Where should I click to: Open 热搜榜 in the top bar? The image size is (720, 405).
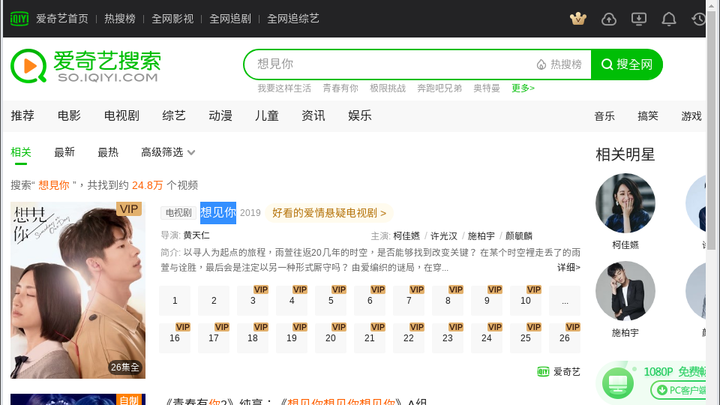pos(120,19)
